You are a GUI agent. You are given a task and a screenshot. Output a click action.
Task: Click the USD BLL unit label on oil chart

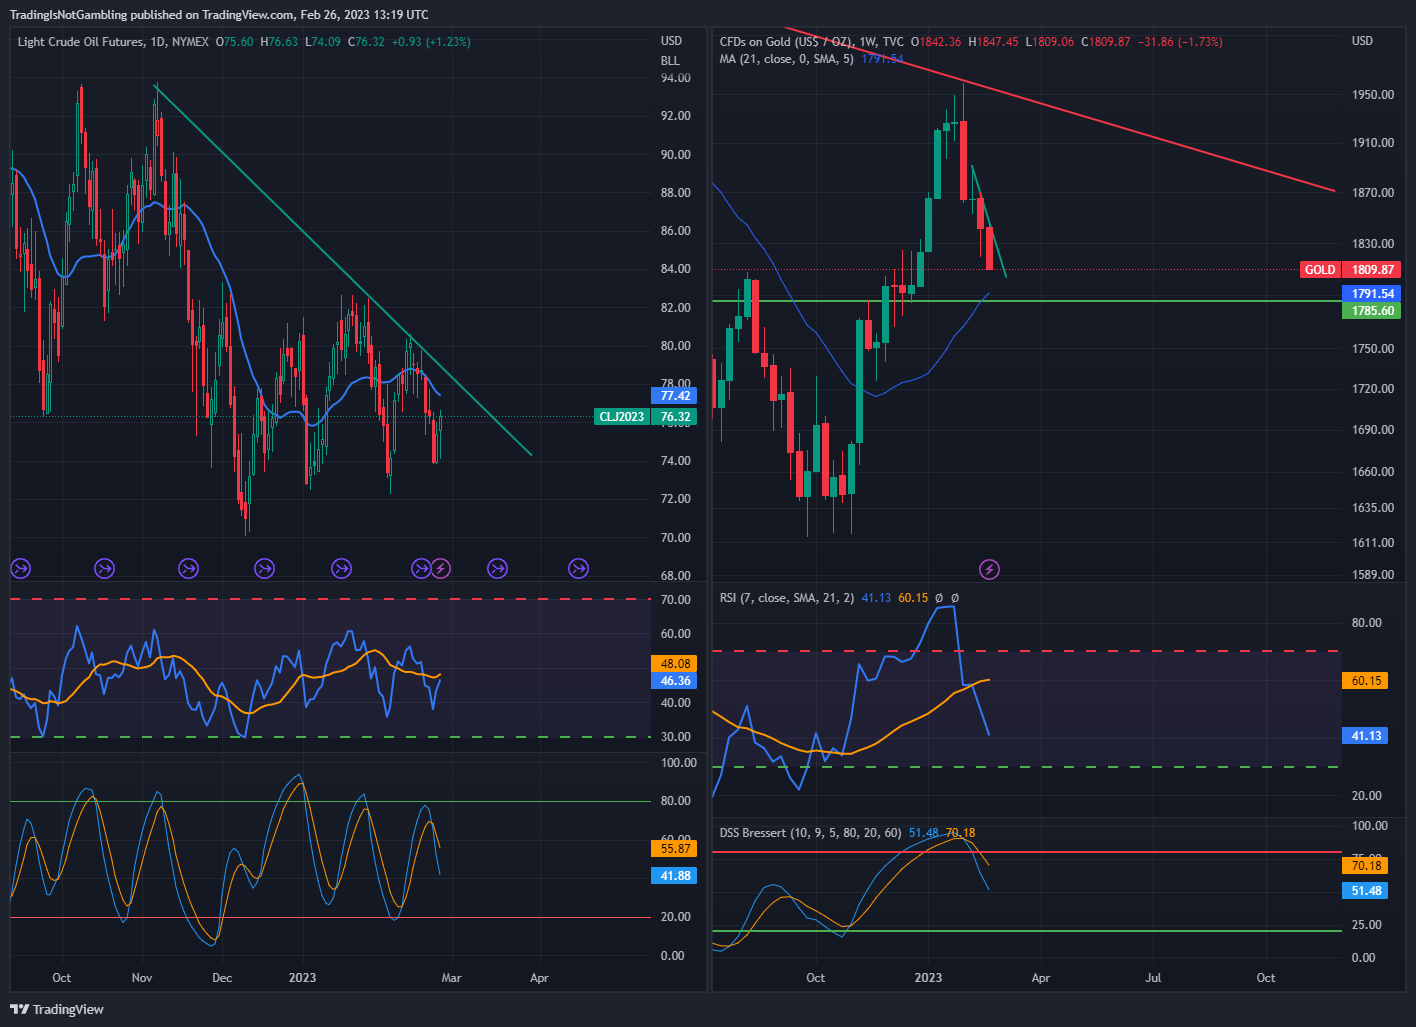[671, 51]
